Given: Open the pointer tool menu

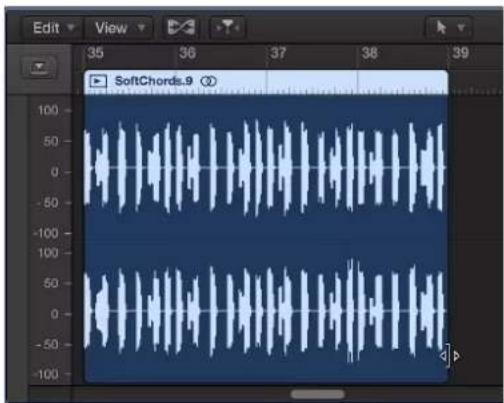Looking at the screenshot, I should click(449, 27).
